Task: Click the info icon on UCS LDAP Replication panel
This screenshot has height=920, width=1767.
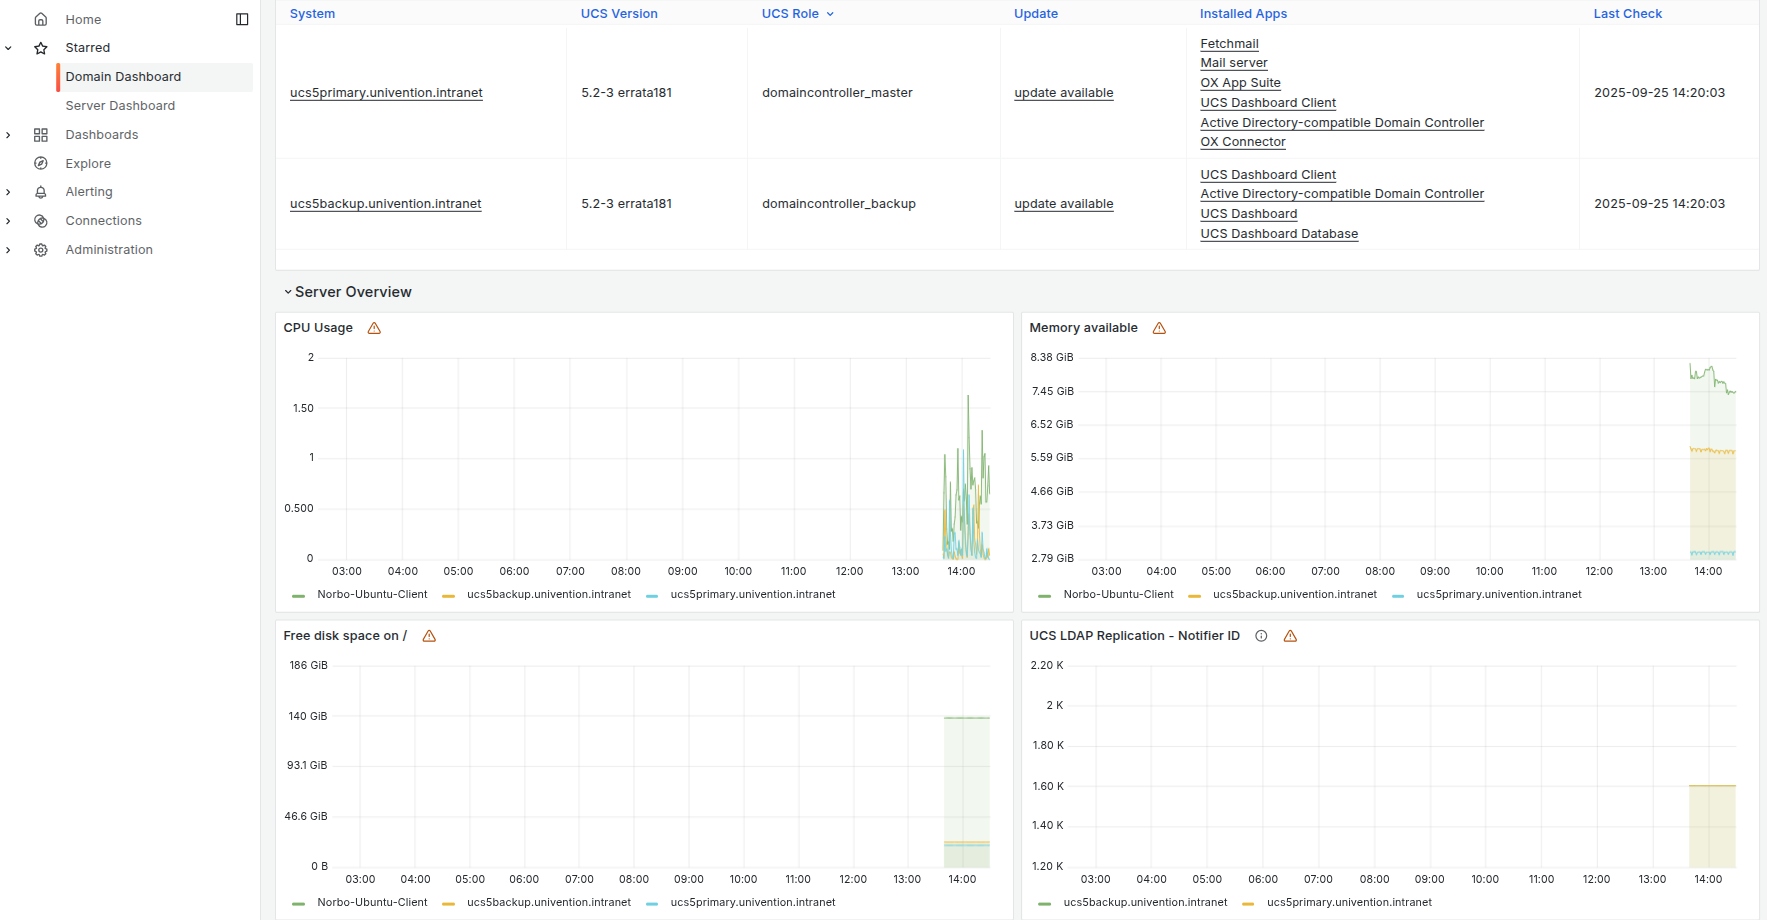Action: [x=1261, y=635]
